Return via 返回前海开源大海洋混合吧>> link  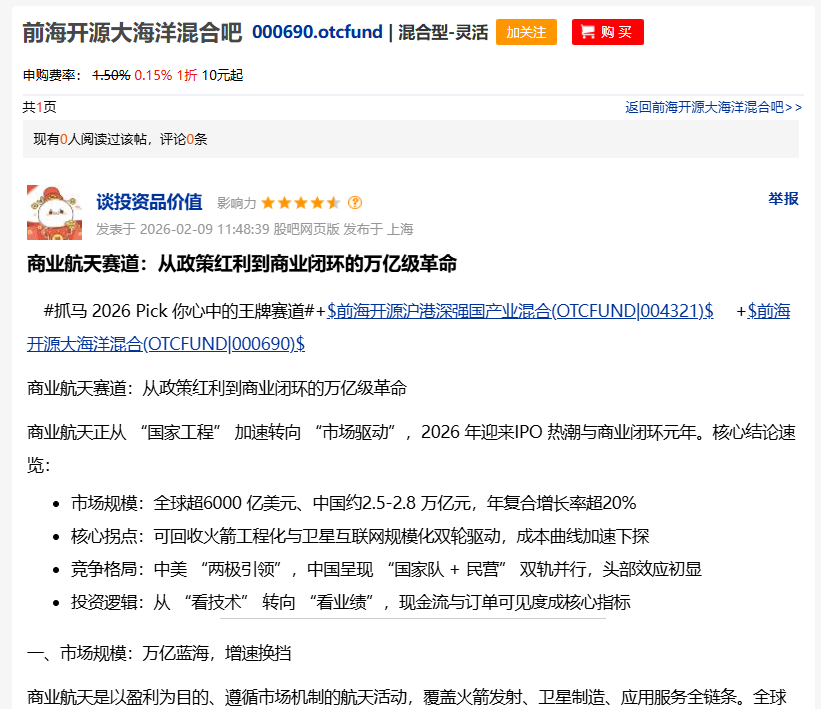tap(713, 107)
